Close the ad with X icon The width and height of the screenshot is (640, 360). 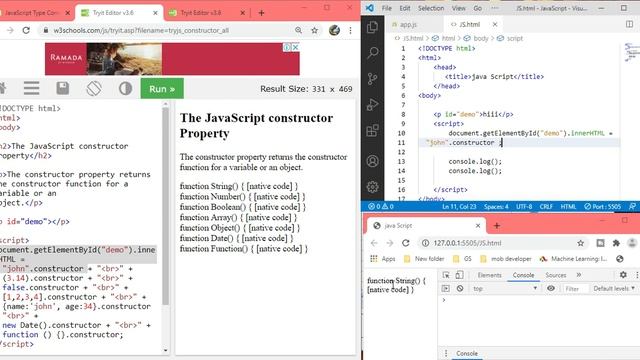[296, 47]
